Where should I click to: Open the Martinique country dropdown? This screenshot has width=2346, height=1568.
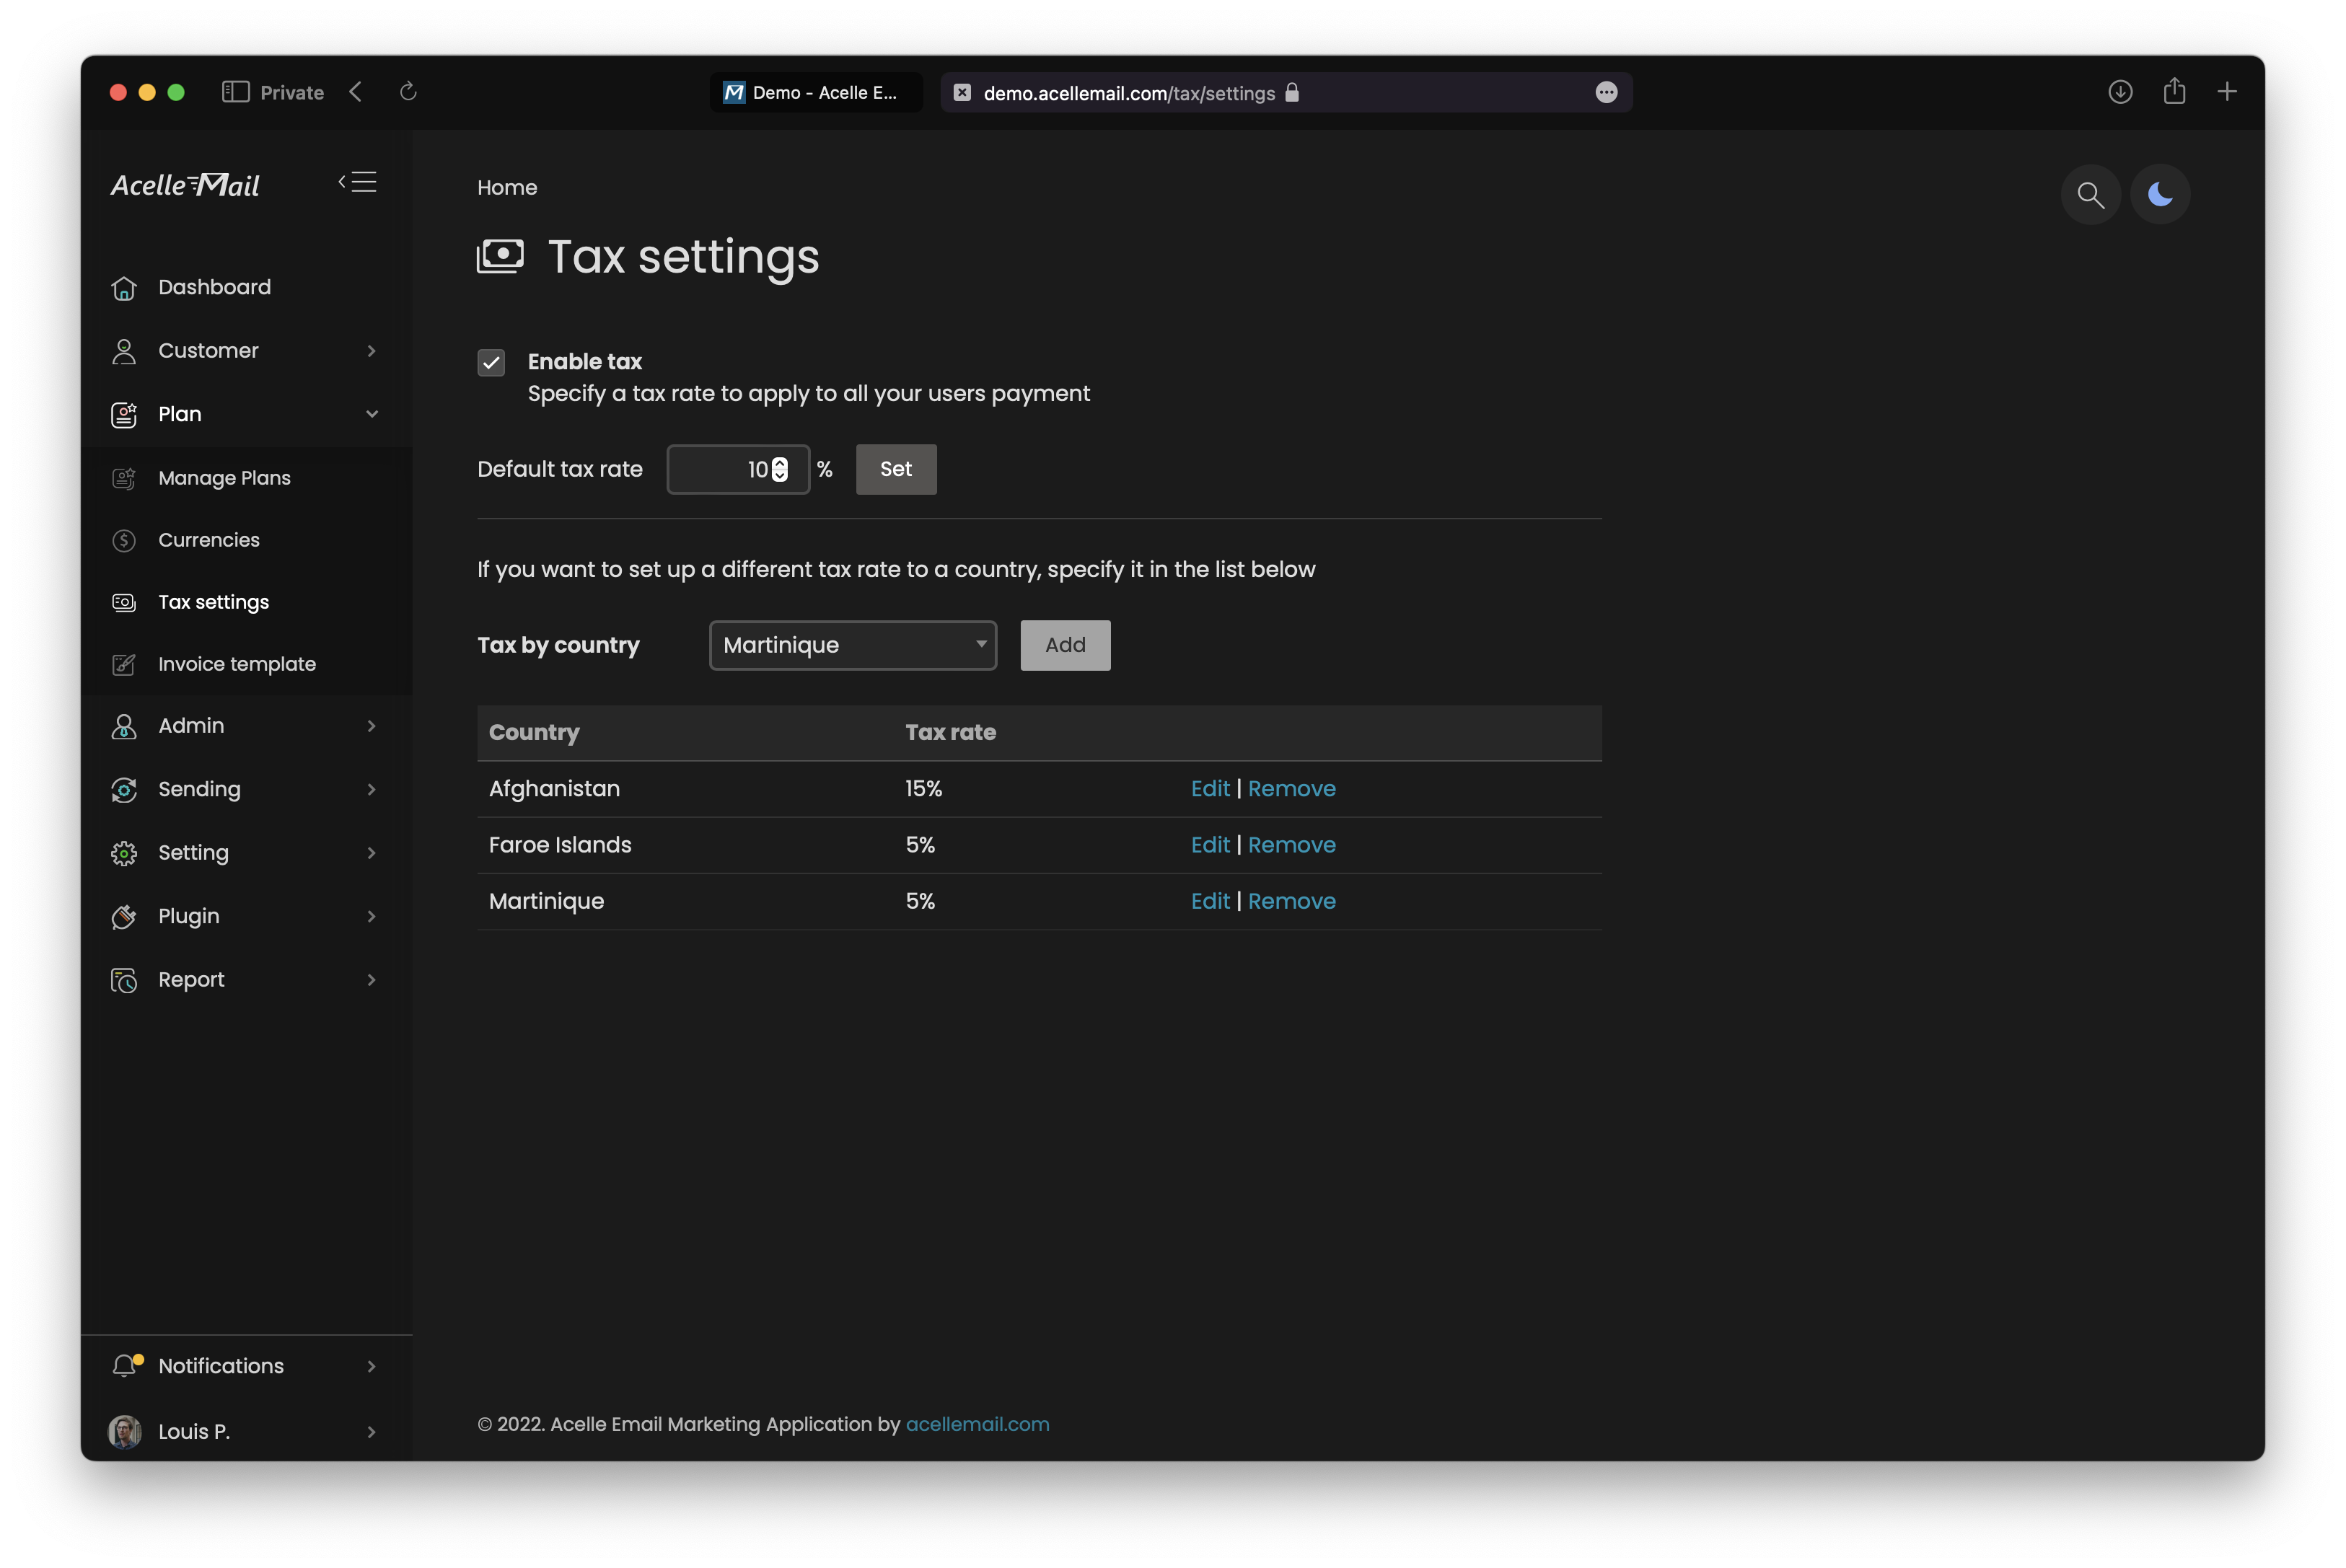[853, 645]
